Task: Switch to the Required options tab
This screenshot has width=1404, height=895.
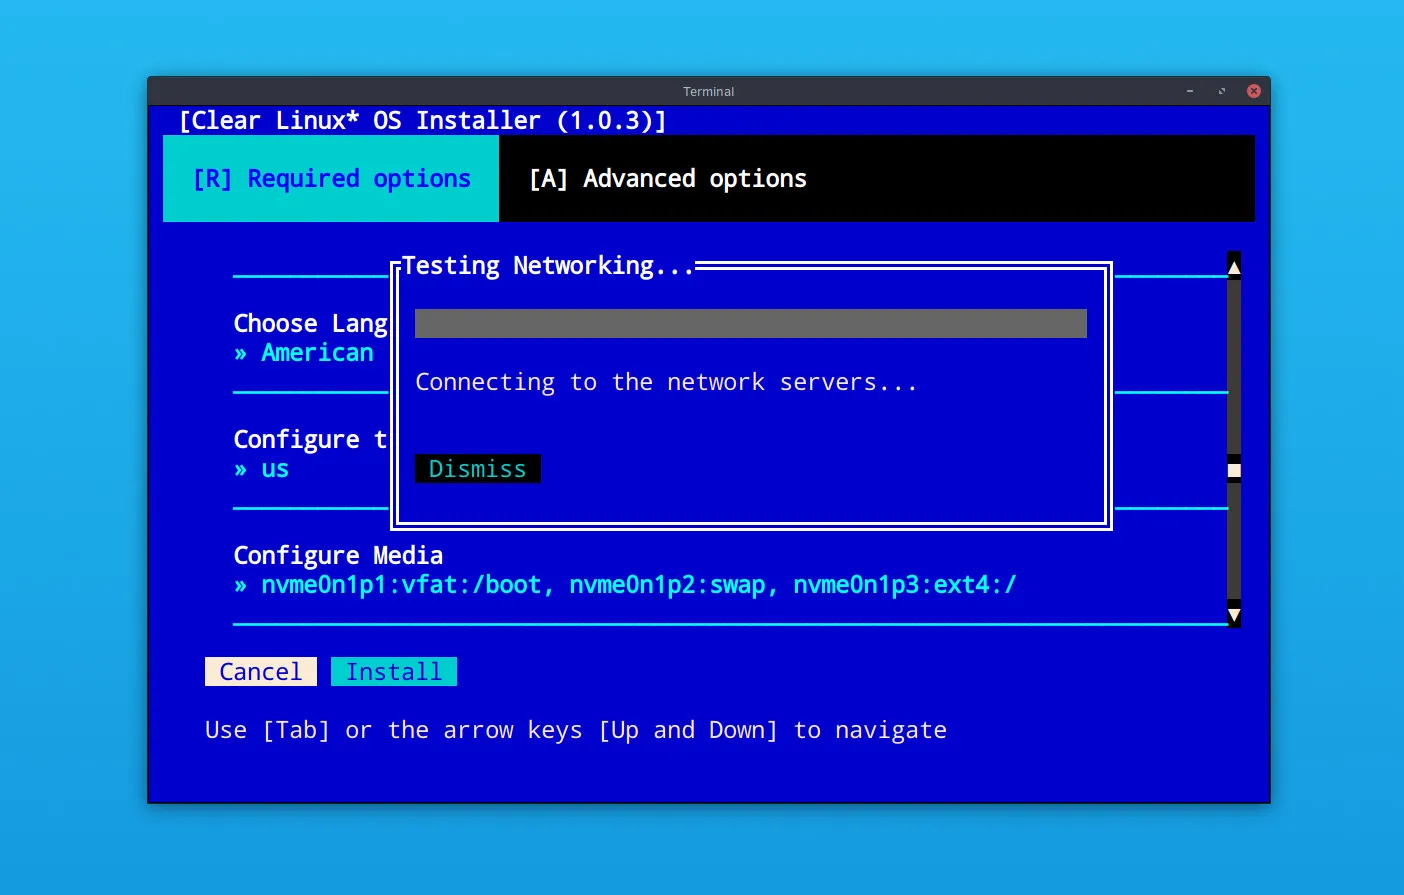Action: click(x=331, y=179)
